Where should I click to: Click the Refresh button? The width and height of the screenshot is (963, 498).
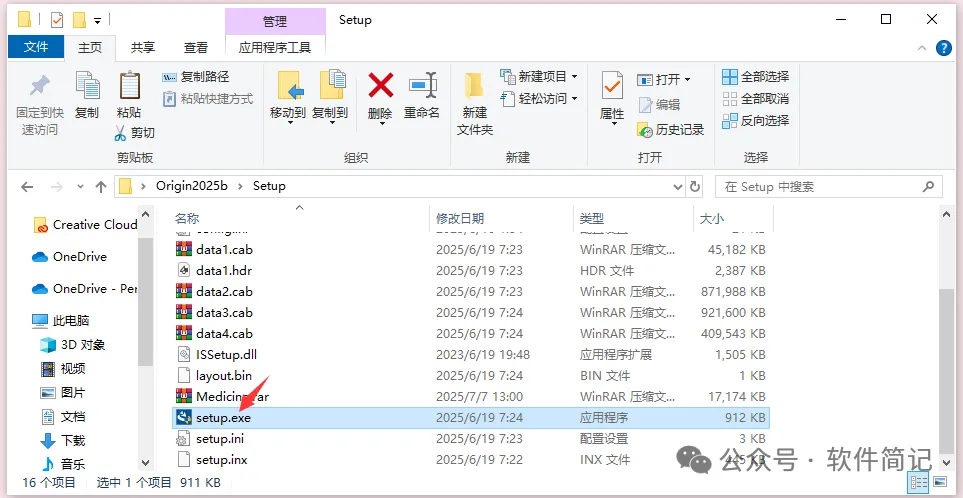pos(695,187)
